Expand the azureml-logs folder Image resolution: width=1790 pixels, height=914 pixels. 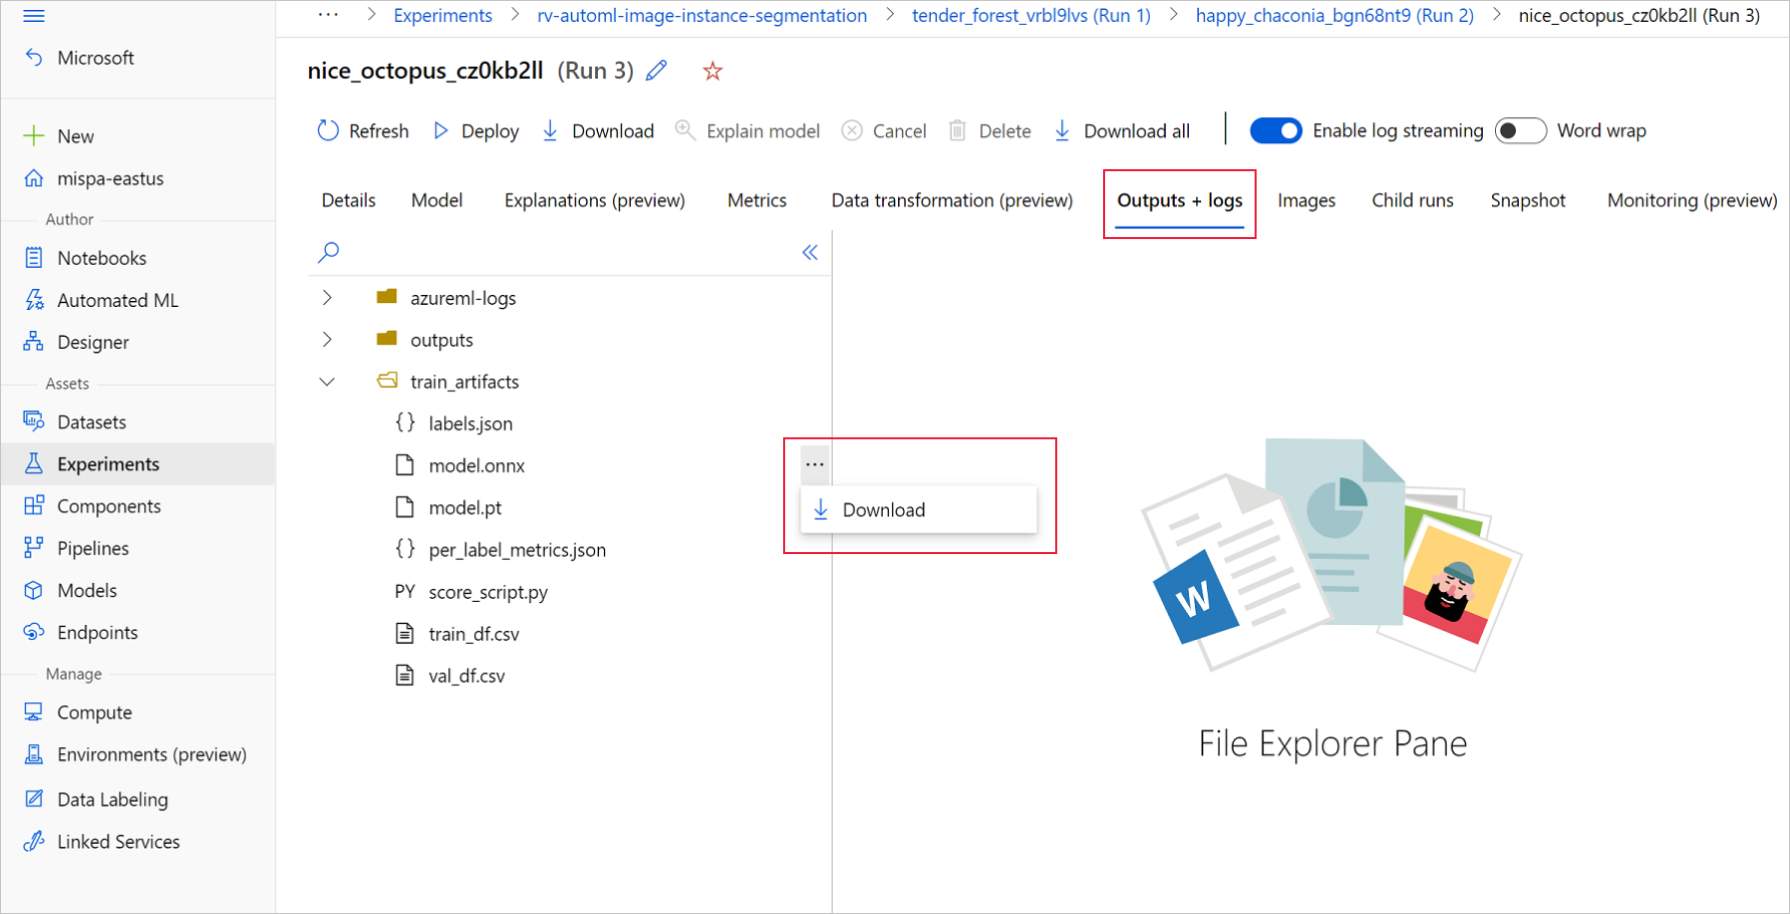327,297
